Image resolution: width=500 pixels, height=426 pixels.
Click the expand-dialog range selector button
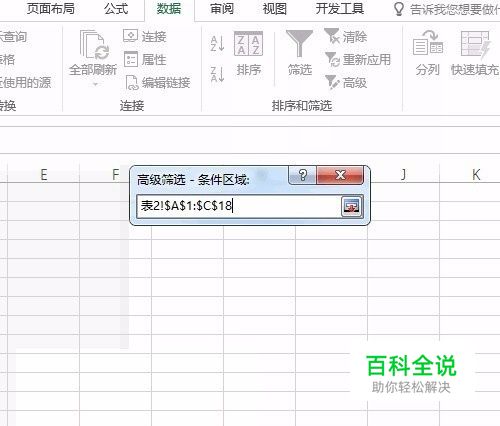click(352, 206)
